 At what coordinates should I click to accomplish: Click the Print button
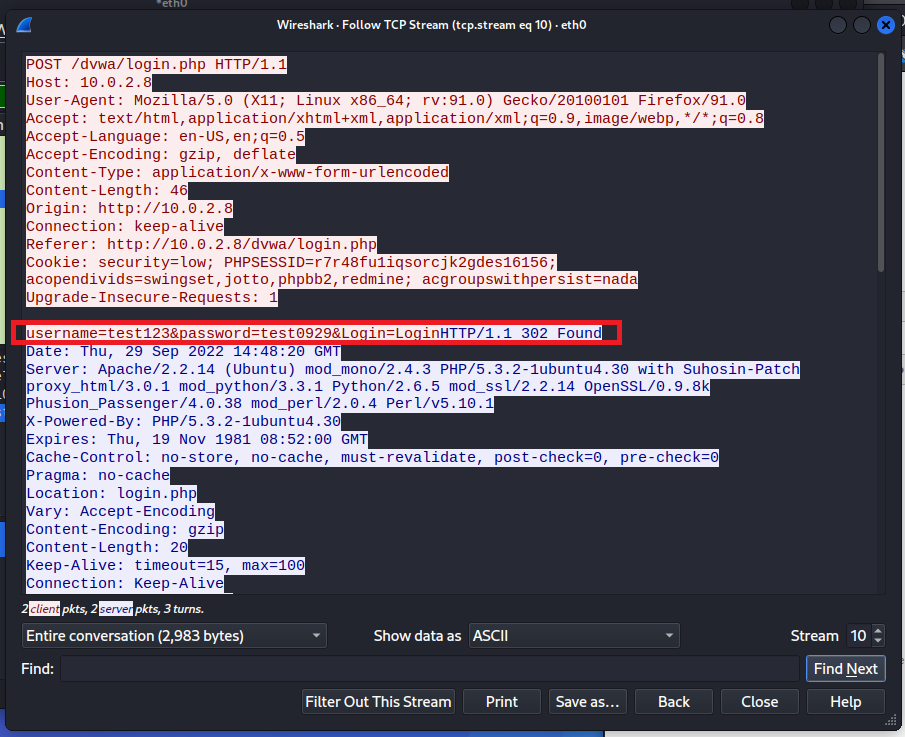click(502, 702)
